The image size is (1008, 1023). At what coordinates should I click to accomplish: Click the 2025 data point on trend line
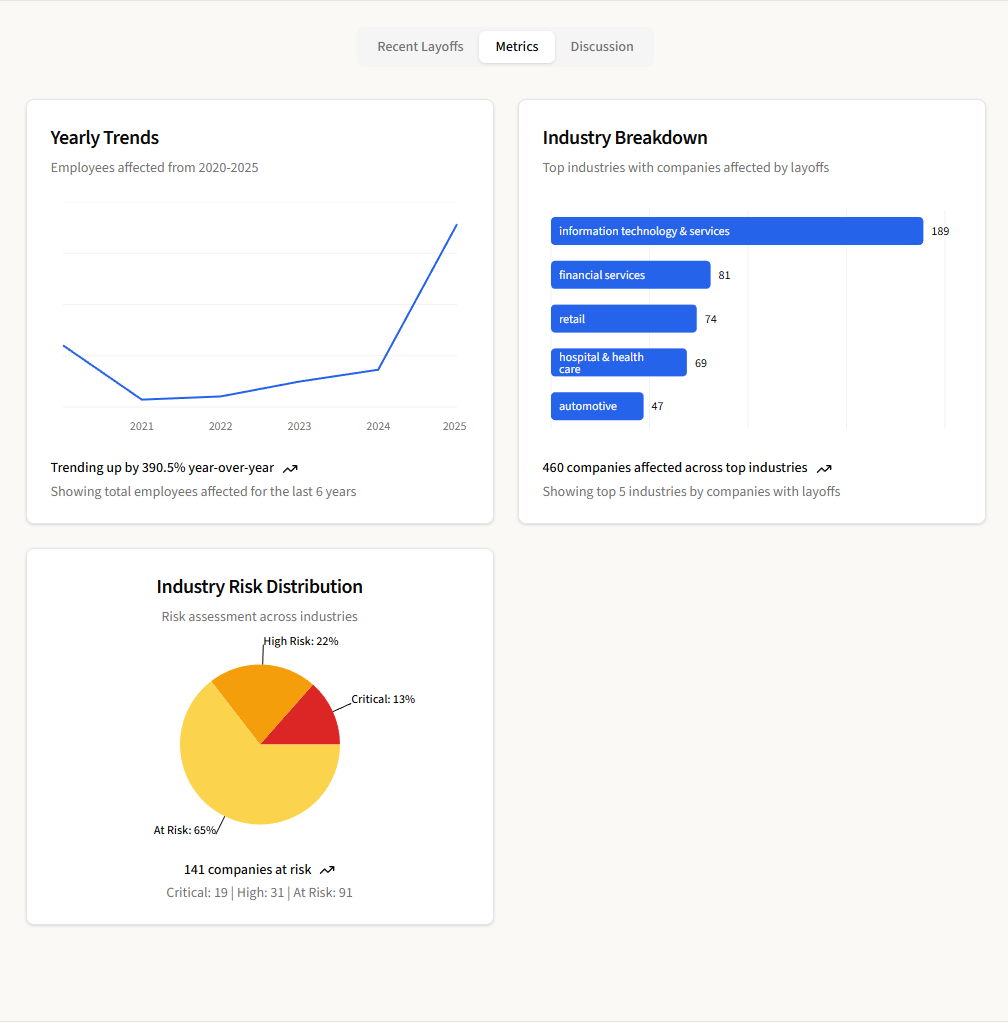456,224
